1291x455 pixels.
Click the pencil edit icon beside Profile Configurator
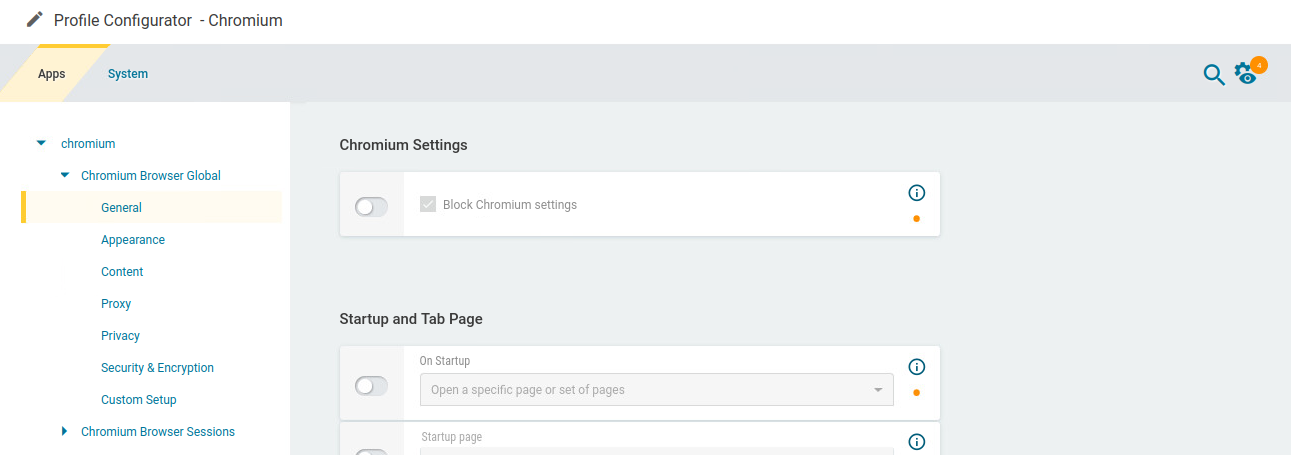click(x=35, y=19)
